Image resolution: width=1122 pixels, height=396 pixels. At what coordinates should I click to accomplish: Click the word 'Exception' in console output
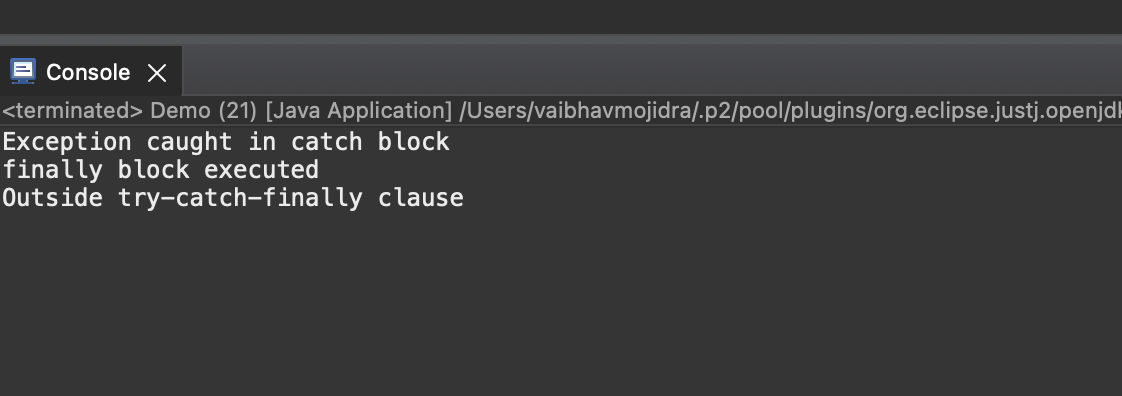(x=67, y=142)
